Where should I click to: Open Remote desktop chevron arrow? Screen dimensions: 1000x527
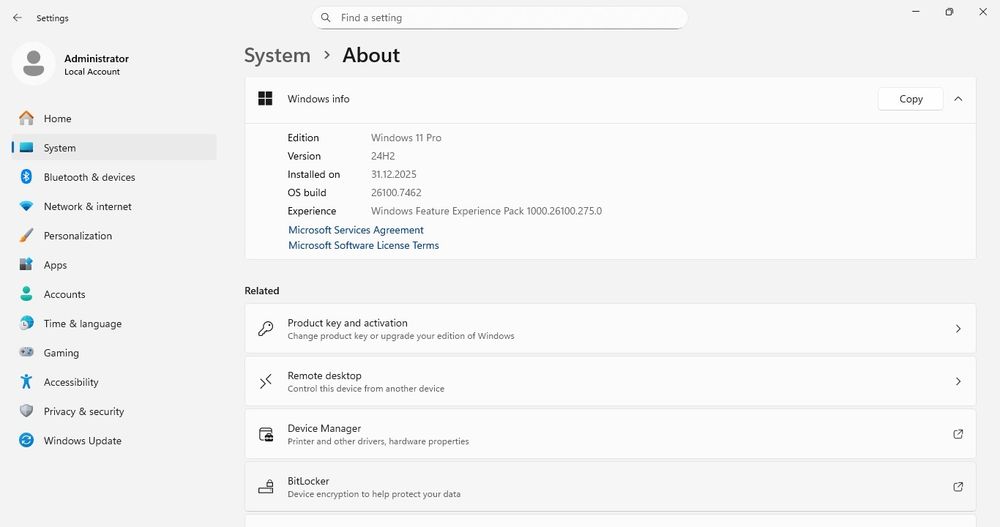958,382
